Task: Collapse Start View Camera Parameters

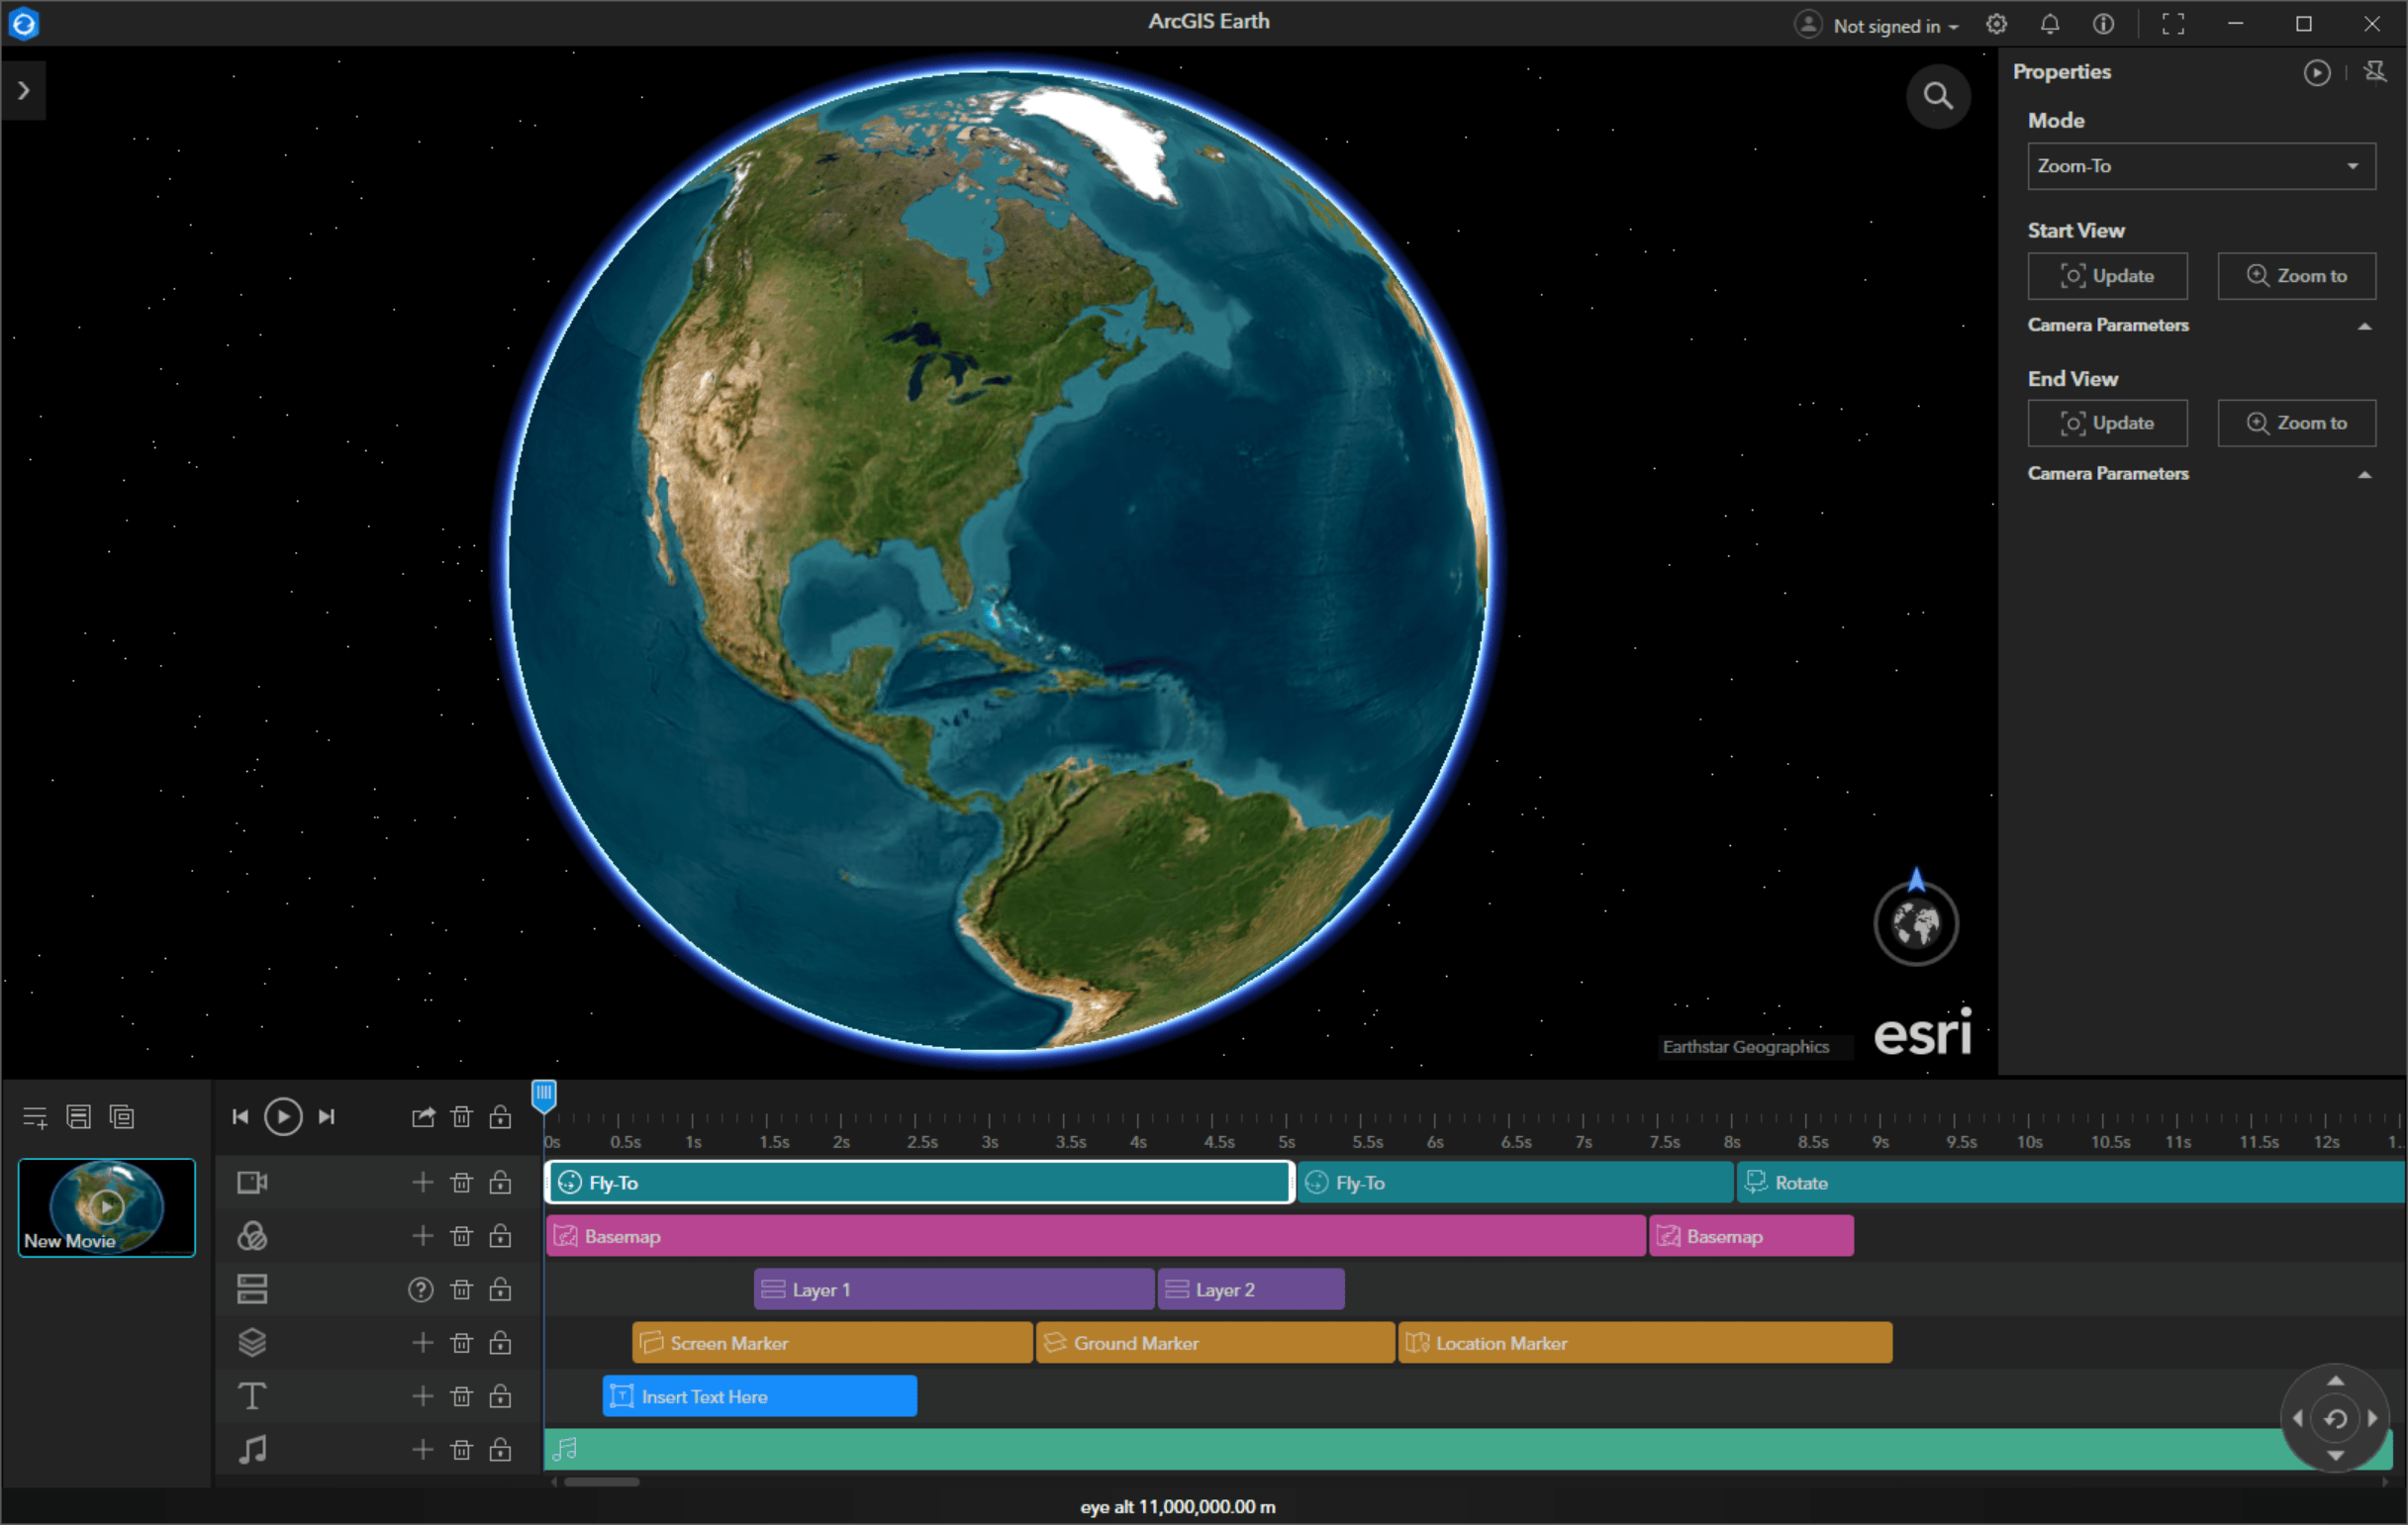Action: pyautogui.click(x=2365, y=325)
